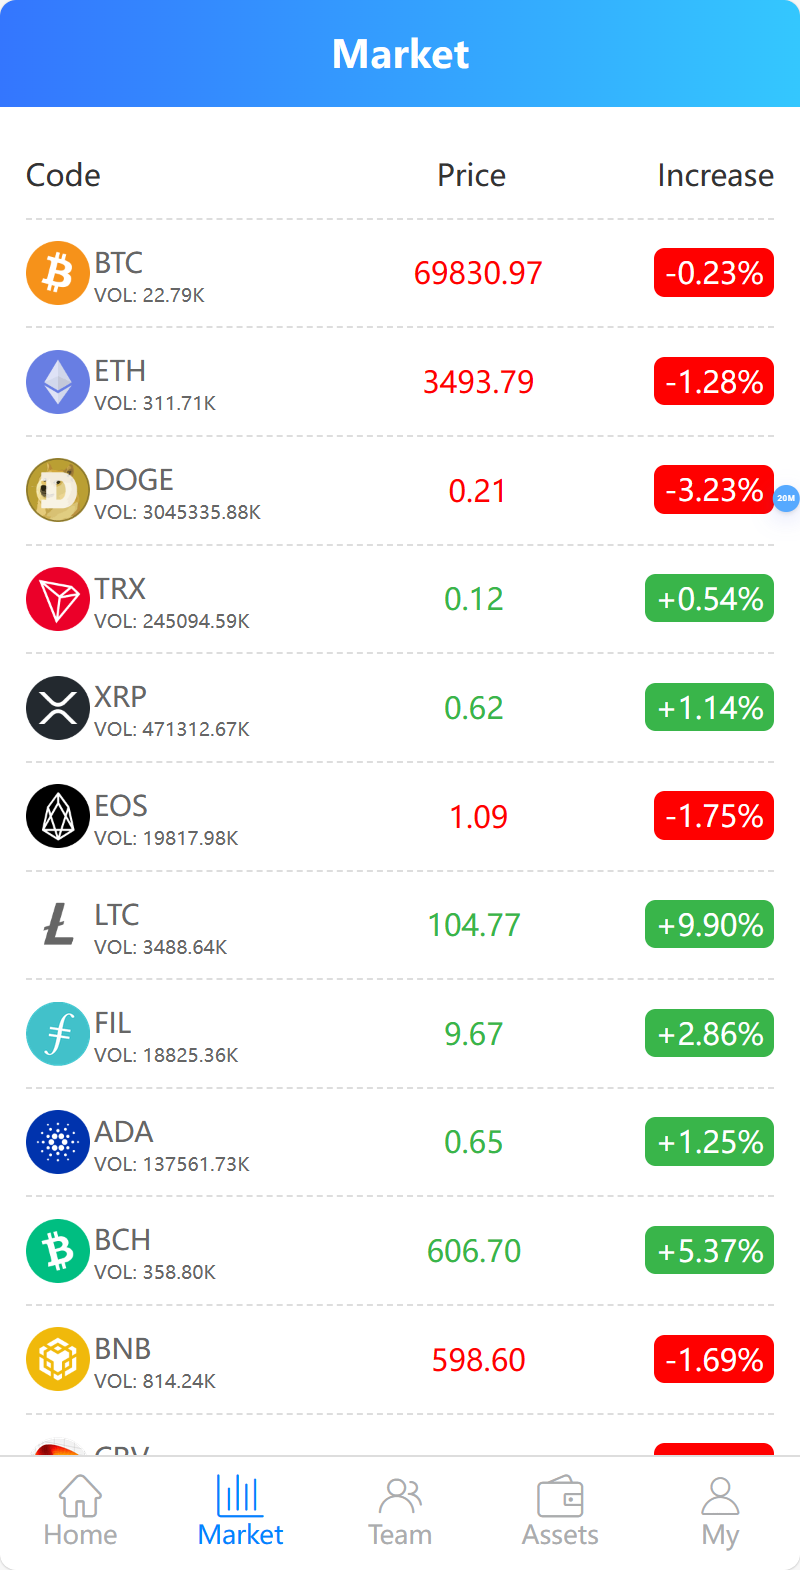800x1570 pixels.
Task: Go to the Home tab
Action: tap(80, 1512)
